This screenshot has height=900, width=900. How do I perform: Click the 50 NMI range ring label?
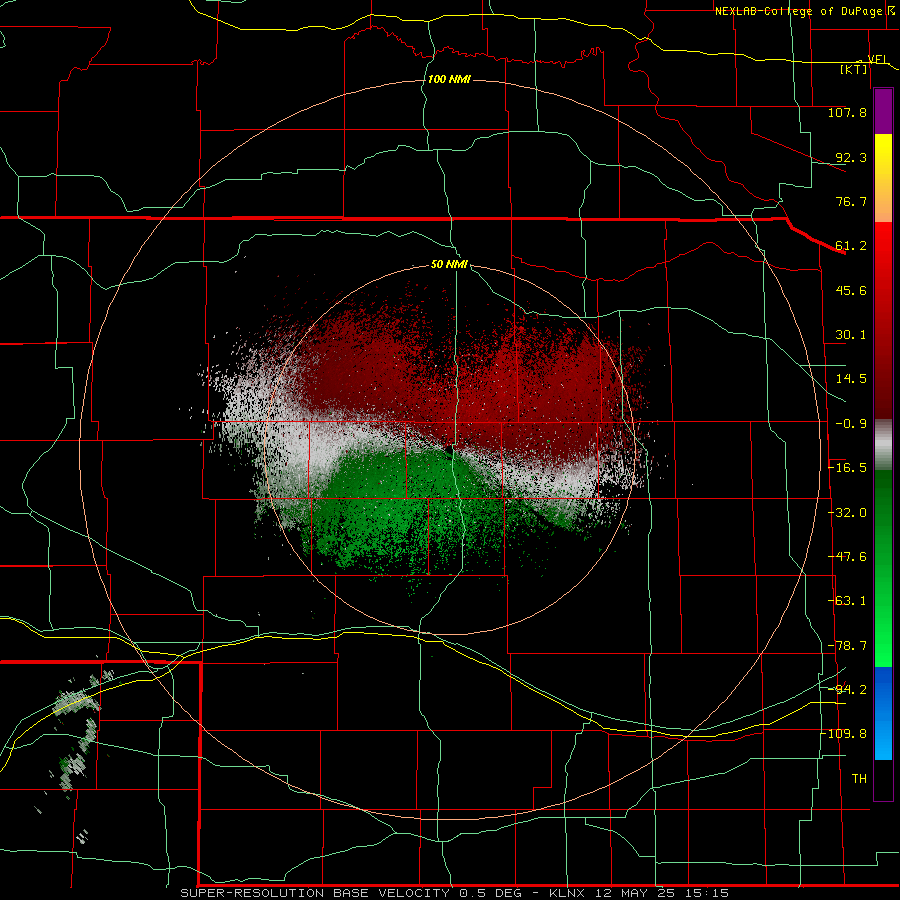click(449, 264)
